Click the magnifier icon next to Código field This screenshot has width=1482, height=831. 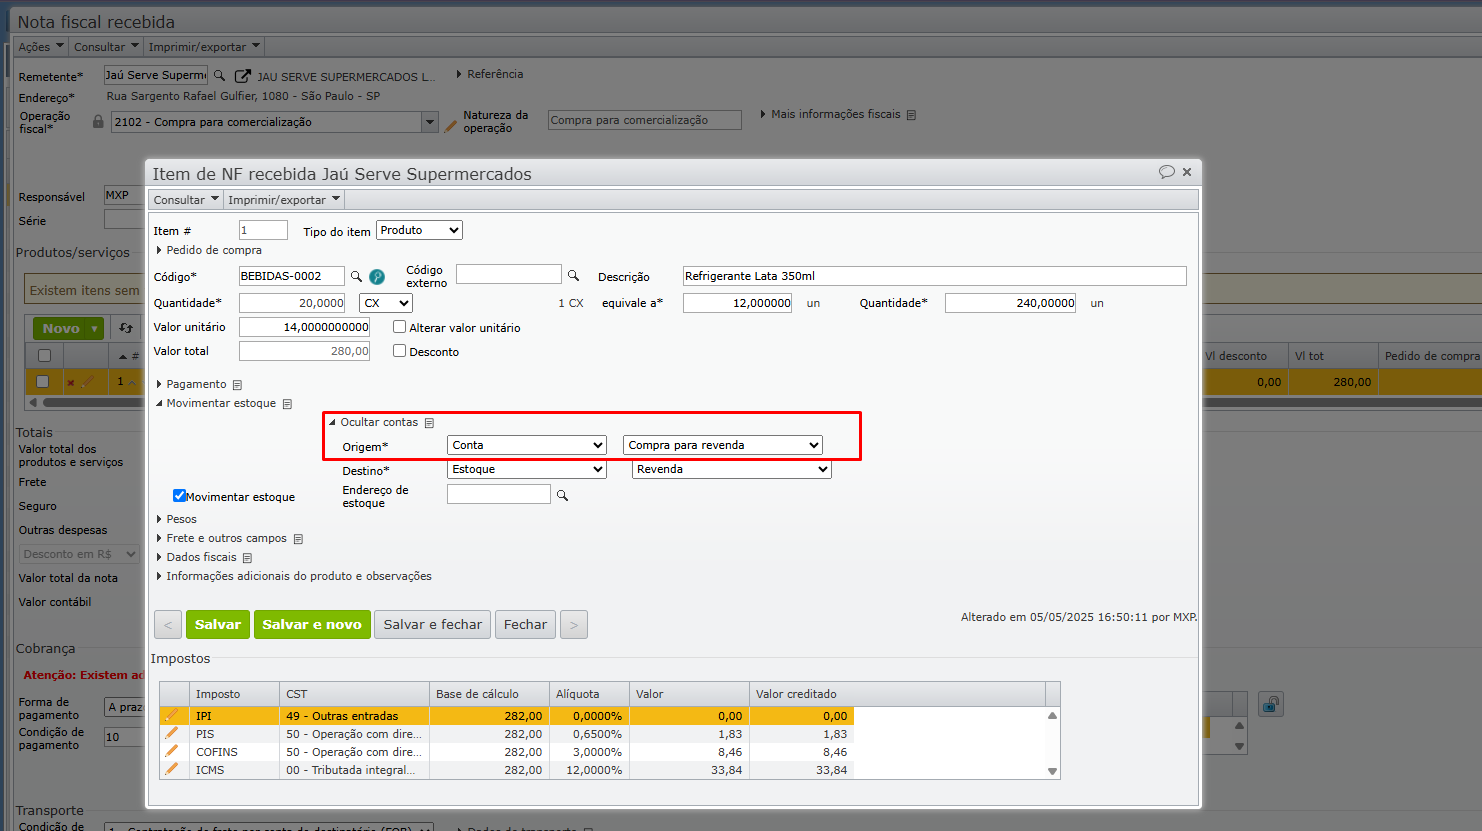[356, 276]
